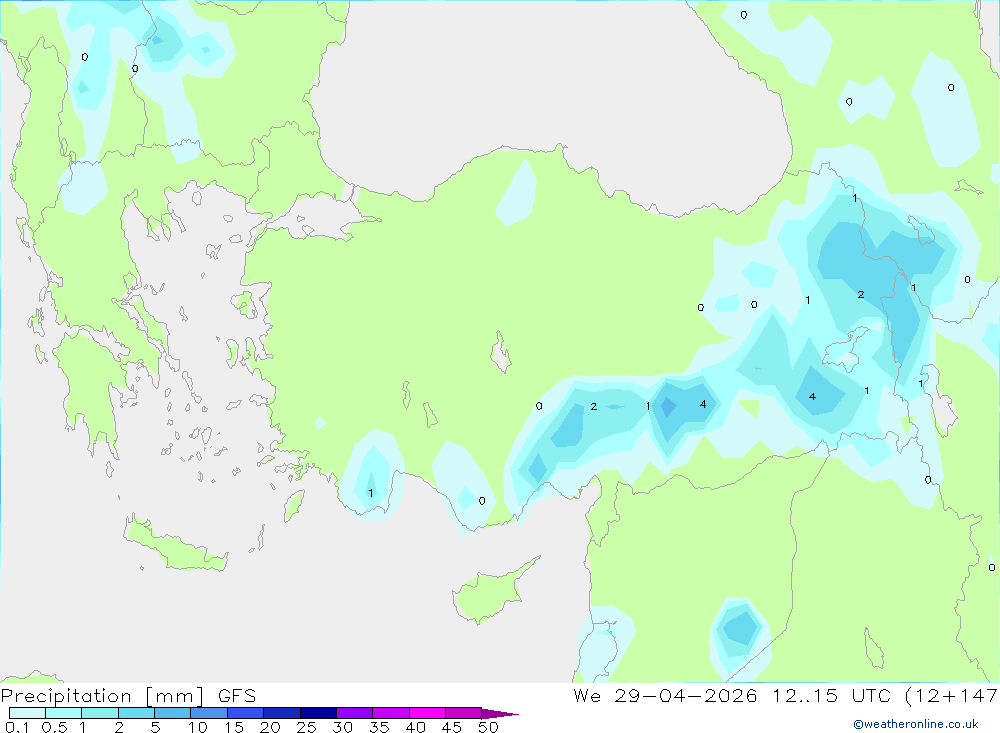Click the '25' legend scale label

pos(307,727)
